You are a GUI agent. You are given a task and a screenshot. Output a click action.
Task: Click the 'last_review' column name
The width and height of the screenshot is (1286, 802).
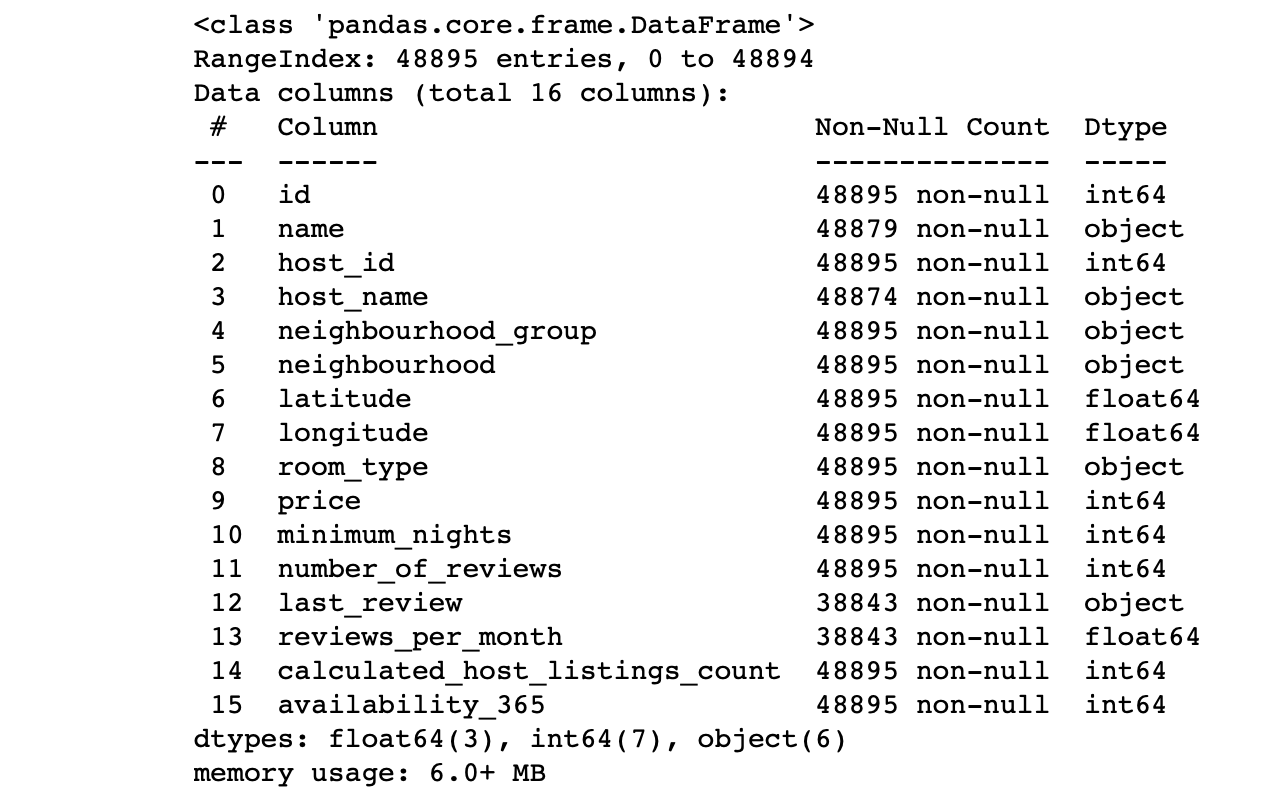369,603
